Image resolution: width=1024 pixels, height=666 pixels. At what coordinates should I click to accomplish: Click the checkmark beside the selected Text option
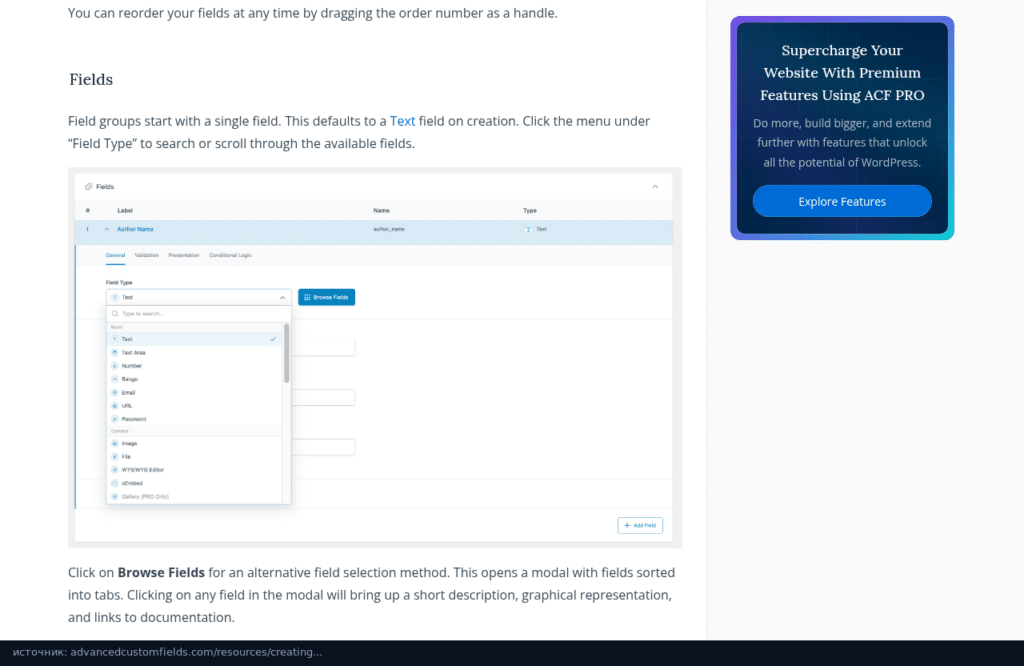(273, 340)
